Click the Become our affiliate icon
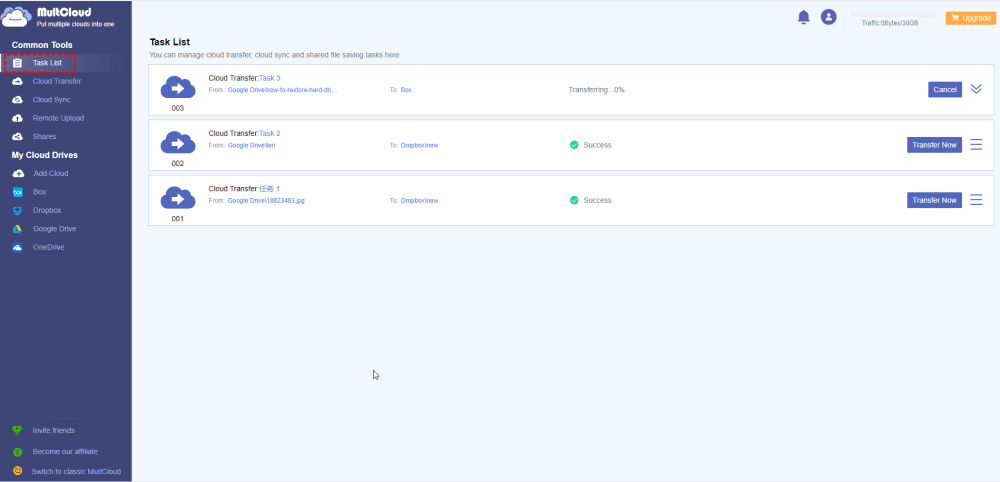The height and width of the screenshot is (482, 1000). (x=18, y=451)
